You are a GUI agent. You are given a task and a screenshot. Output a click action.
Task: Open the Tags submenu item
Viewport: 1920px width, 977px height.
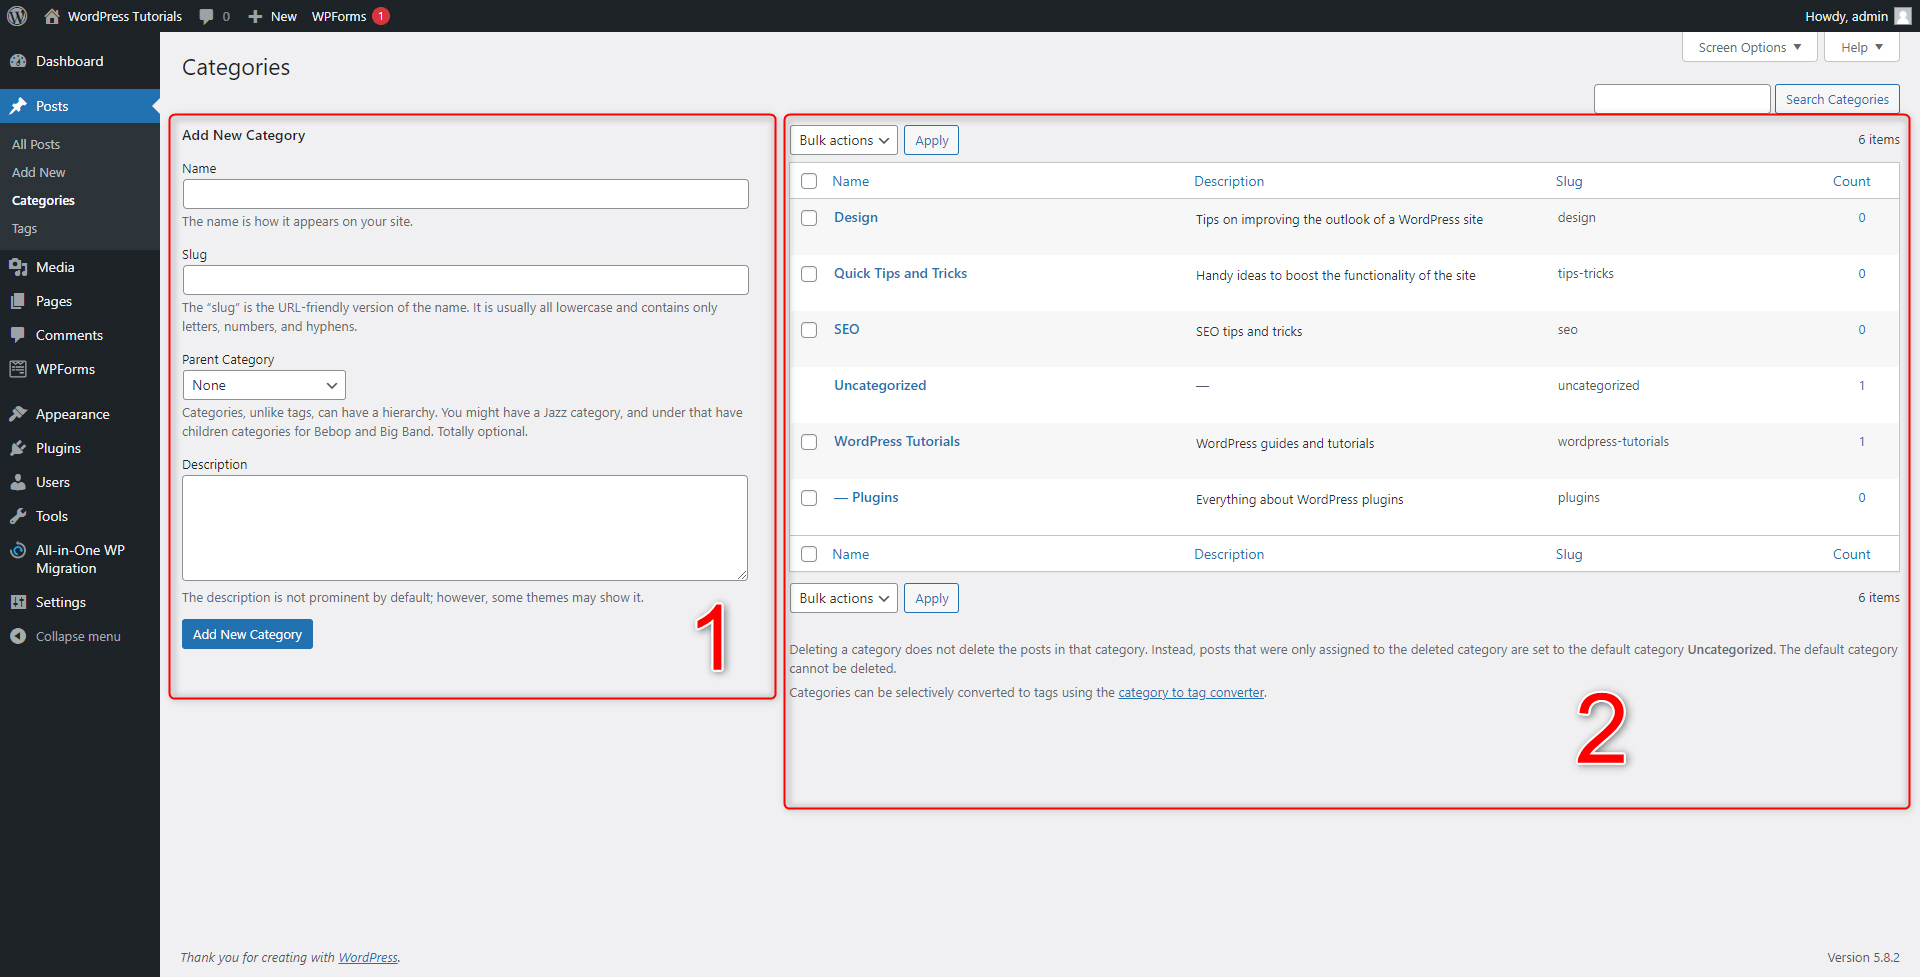tap(24, 228)
